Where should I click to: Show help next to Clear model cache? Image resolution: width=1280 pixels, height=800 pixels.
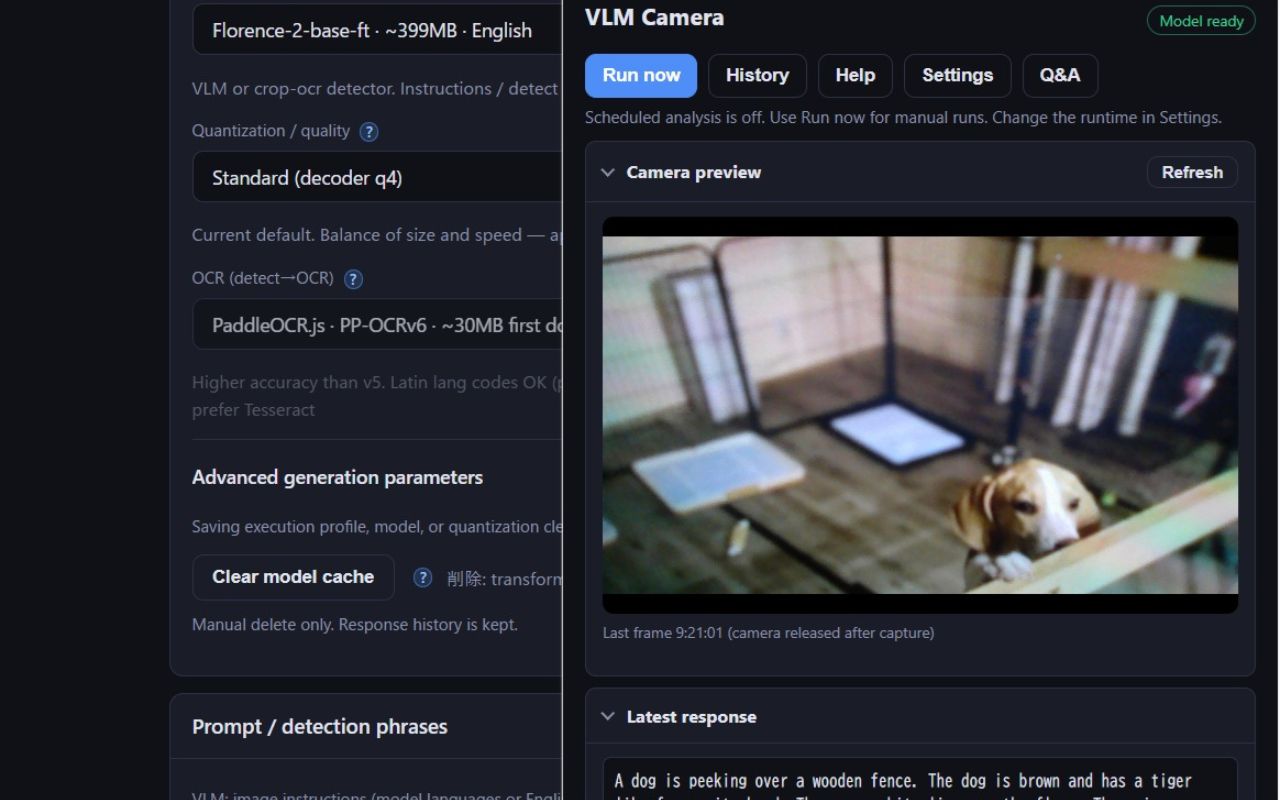point(423,577)
